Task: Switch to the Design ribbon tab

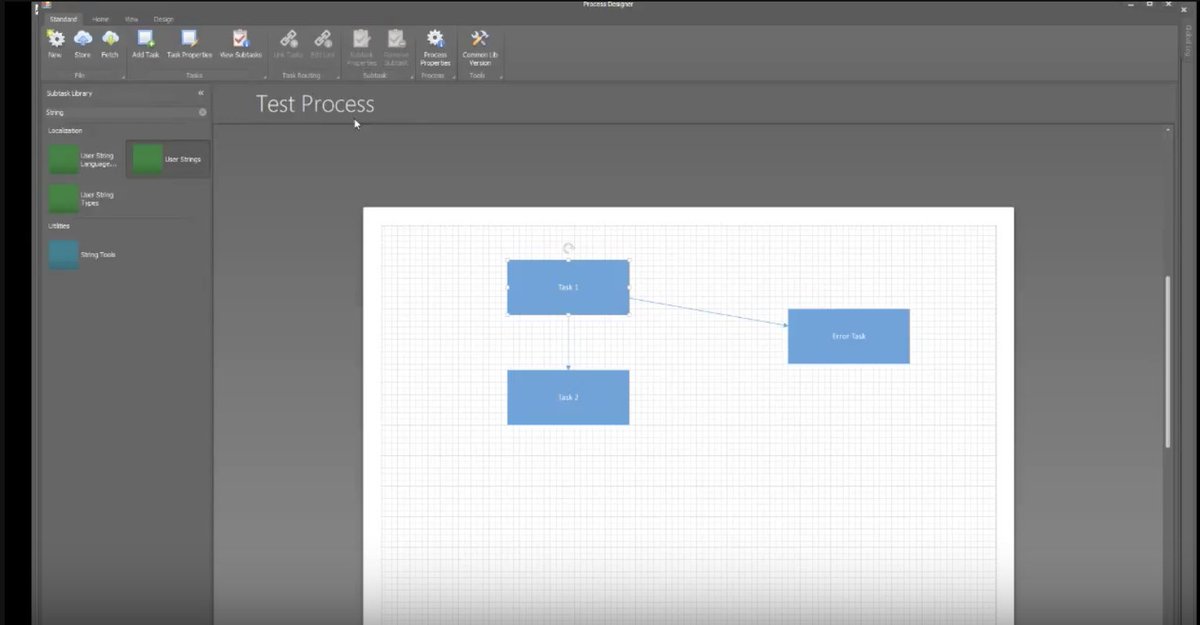Action: [x=163, y=19]
